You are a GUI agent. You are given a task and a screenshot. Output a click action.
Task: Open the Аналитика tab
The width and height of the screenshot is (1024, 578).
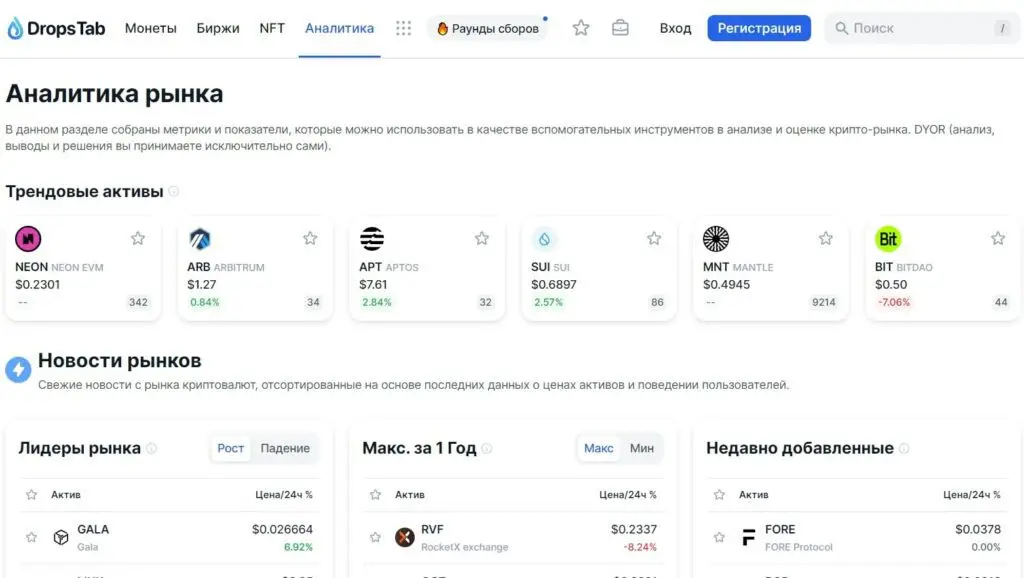pos(340,28)
